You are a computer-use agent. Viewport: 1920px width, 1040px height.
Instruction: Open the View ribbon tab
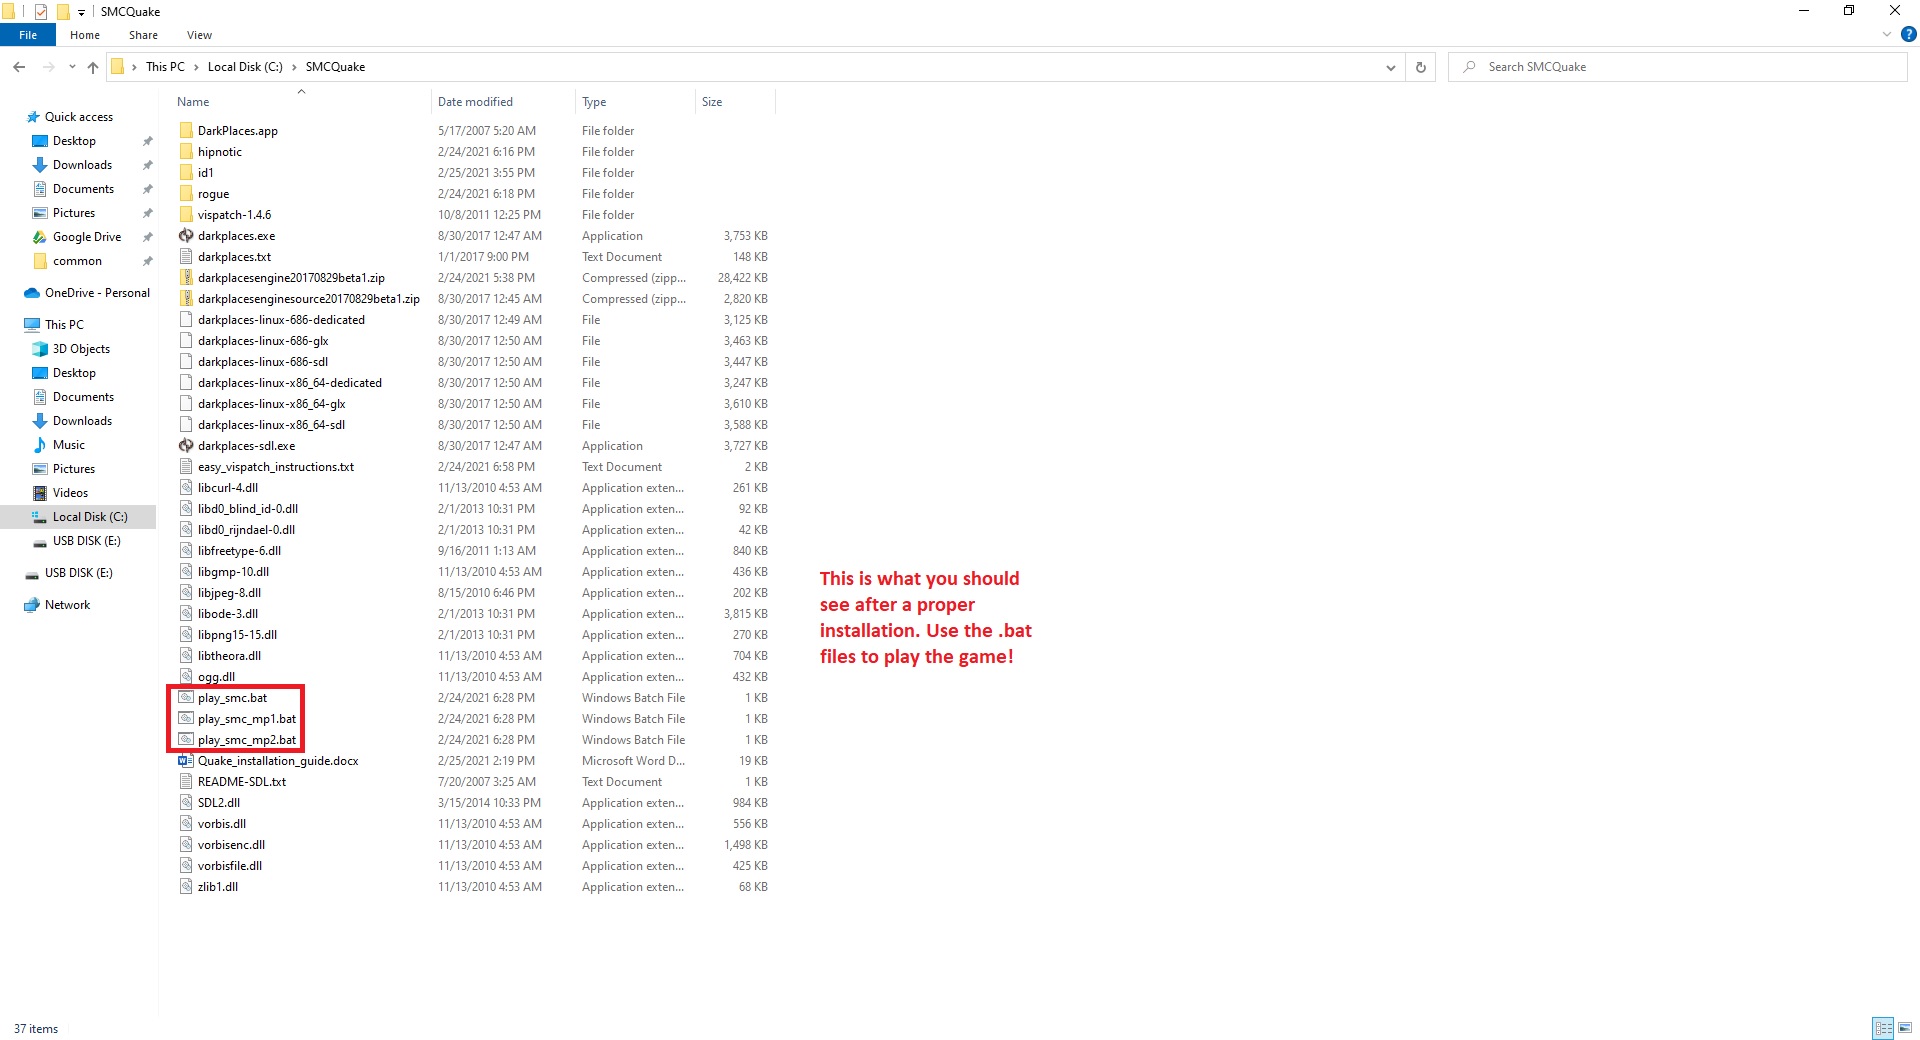[x=199, y=35]
